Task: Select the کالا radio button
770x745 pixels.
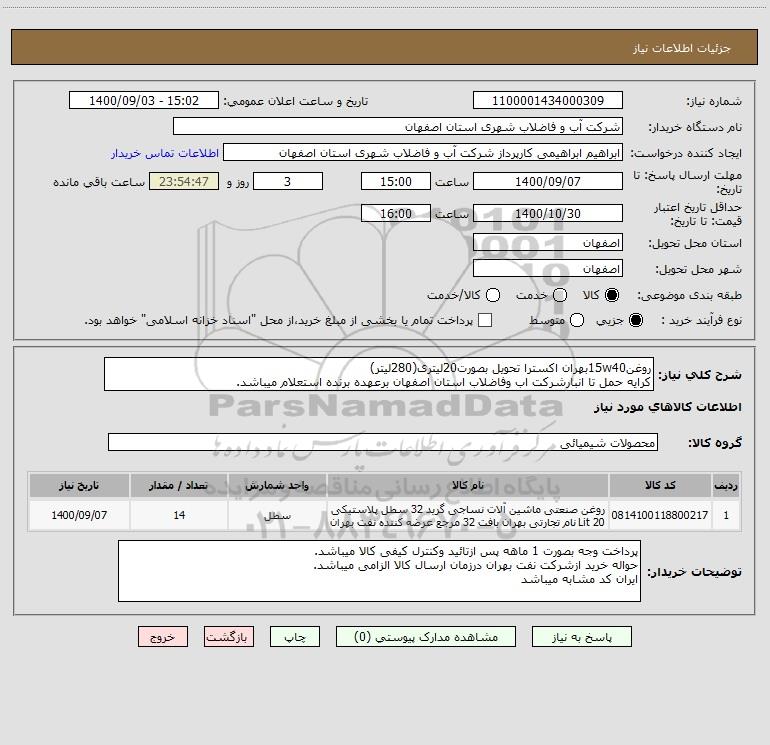Action: click(x=612, y=295)
